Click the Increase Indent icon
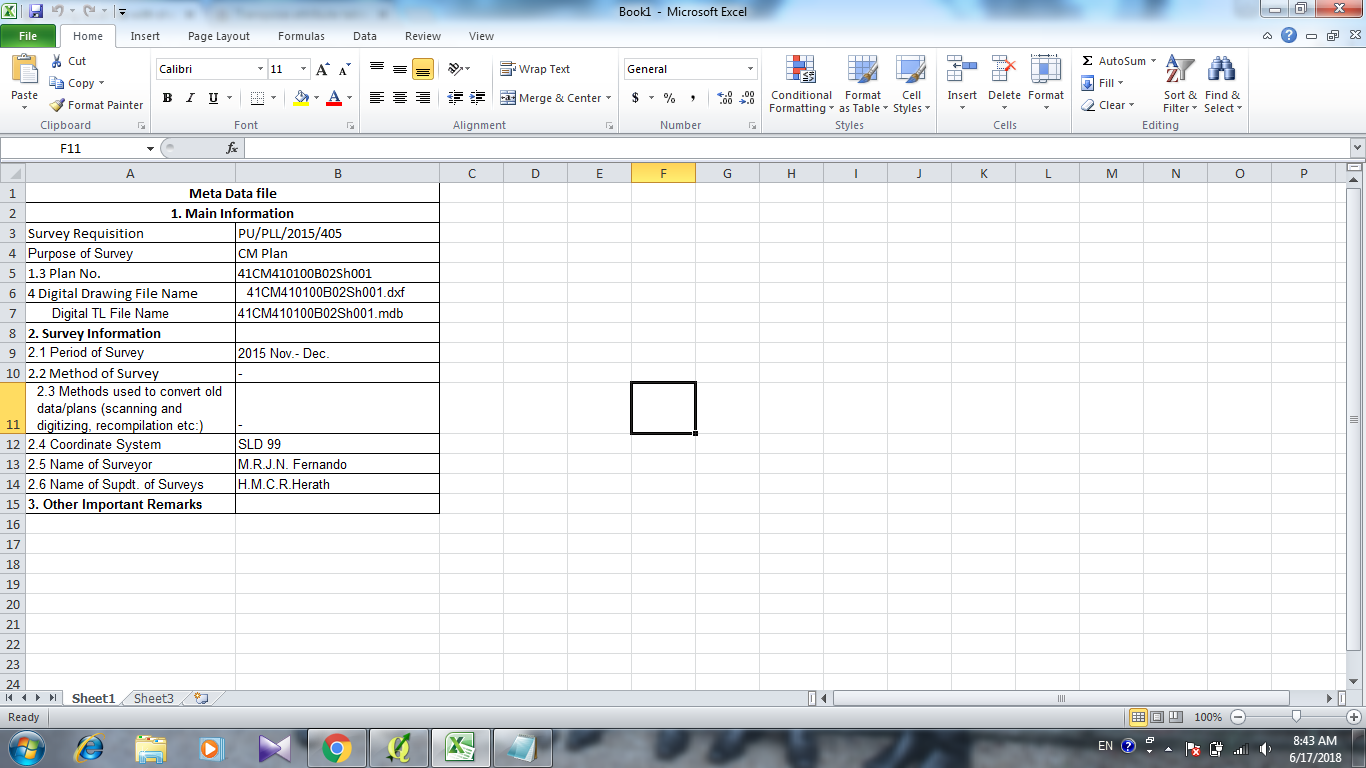 tap(478, 98)
